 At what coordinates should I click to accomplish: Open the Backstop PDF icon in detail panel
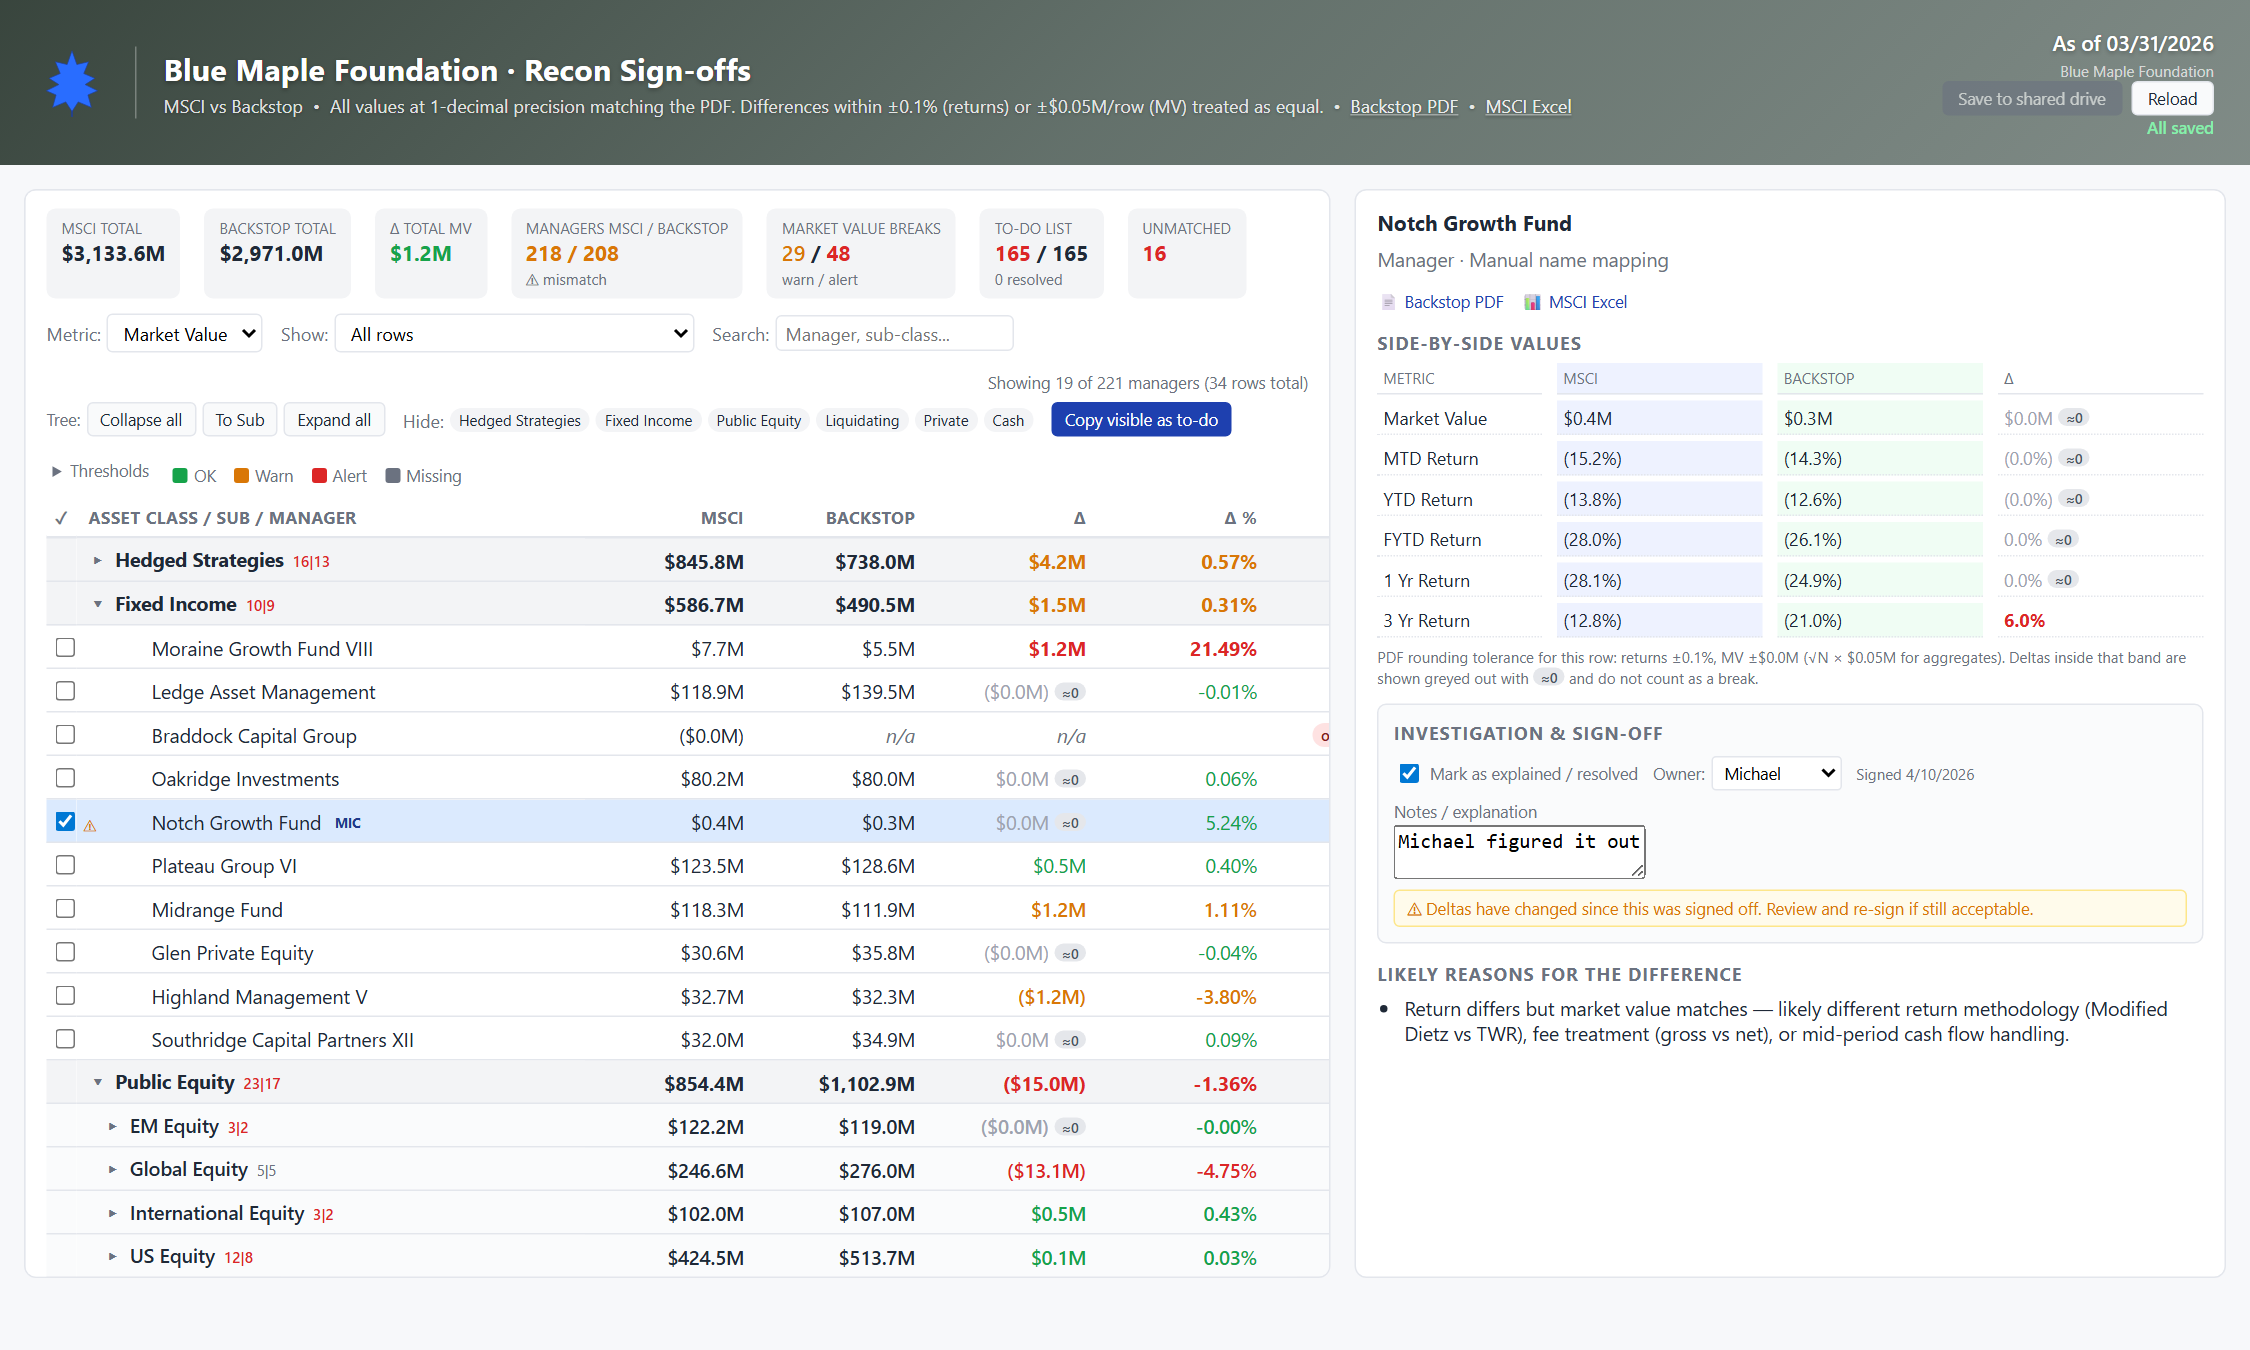[x=1388, y=302]
